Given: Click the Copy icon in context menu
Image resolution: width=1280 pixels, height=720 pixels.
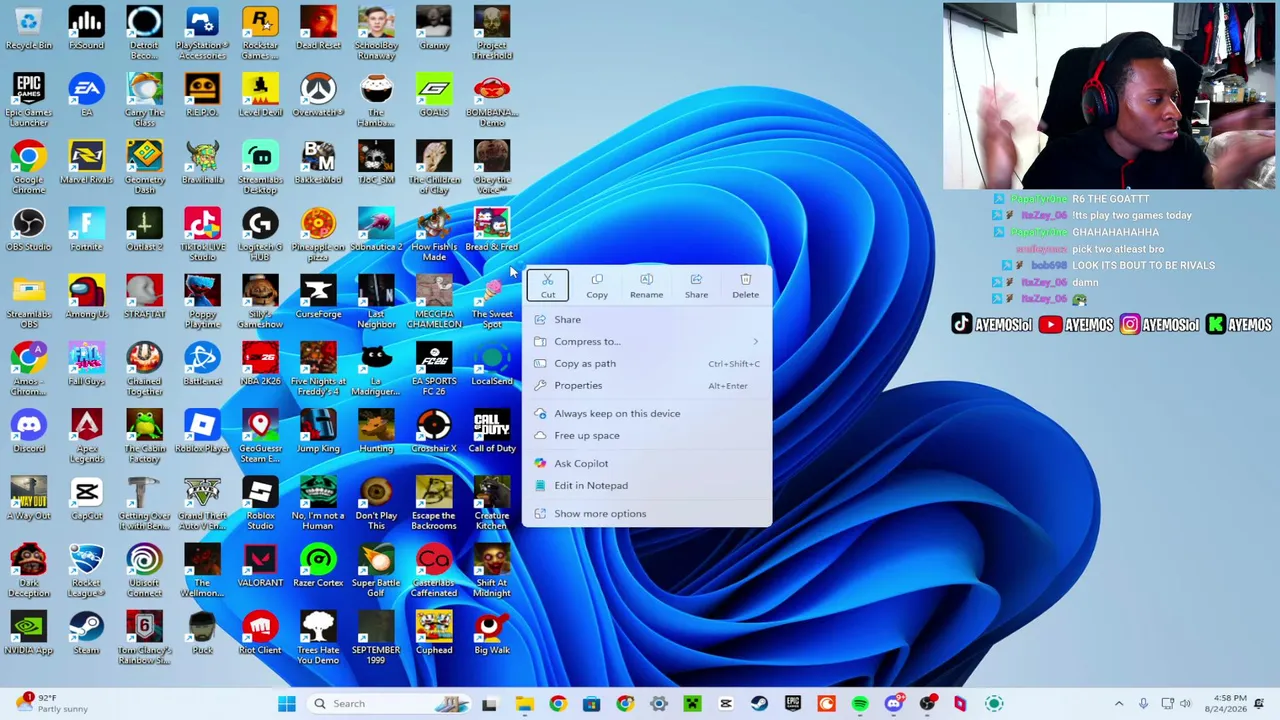Looking at the screenshot, I should coord(597,285).
